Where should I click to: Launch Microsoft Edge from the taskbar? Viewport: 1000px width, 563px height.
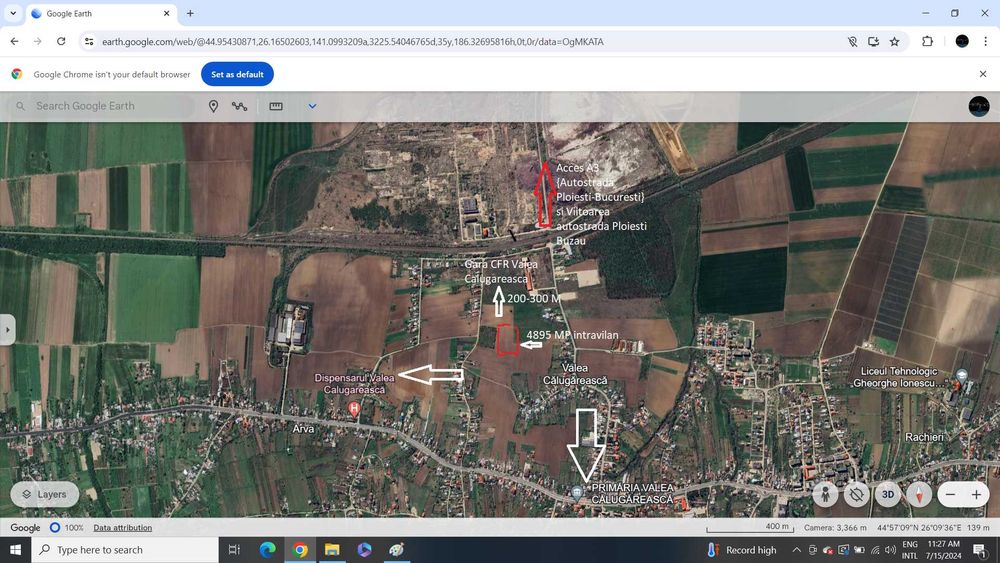267,550
